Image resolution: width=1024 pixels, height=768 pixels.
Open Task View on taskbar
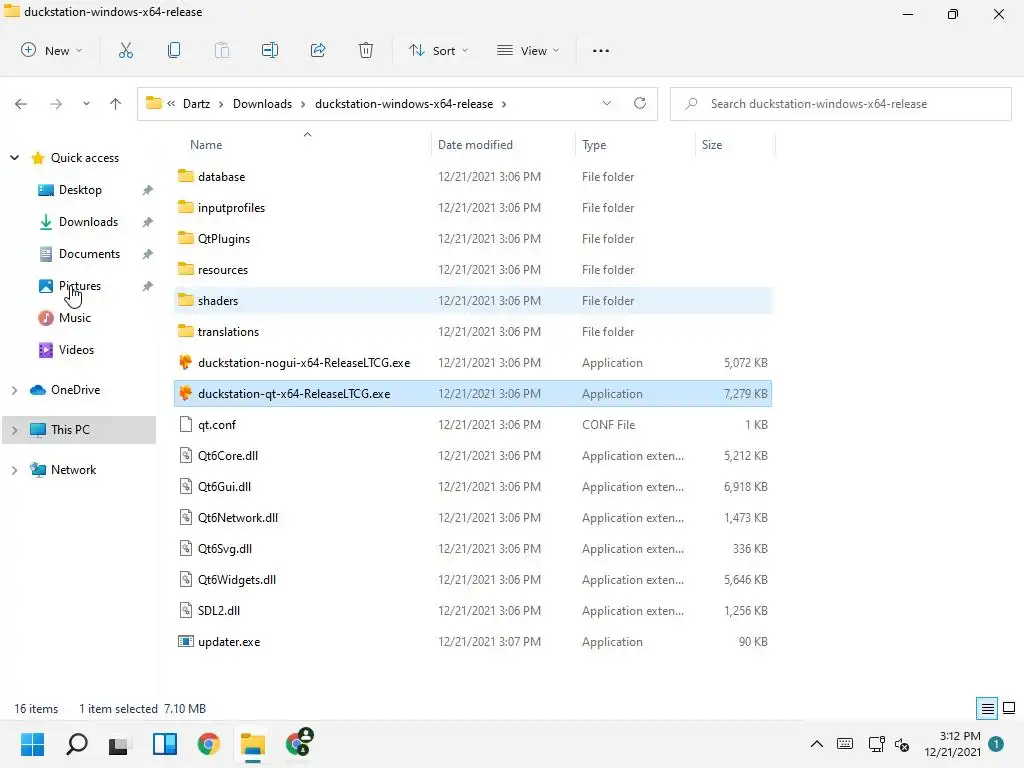click(x=119, y=744)
